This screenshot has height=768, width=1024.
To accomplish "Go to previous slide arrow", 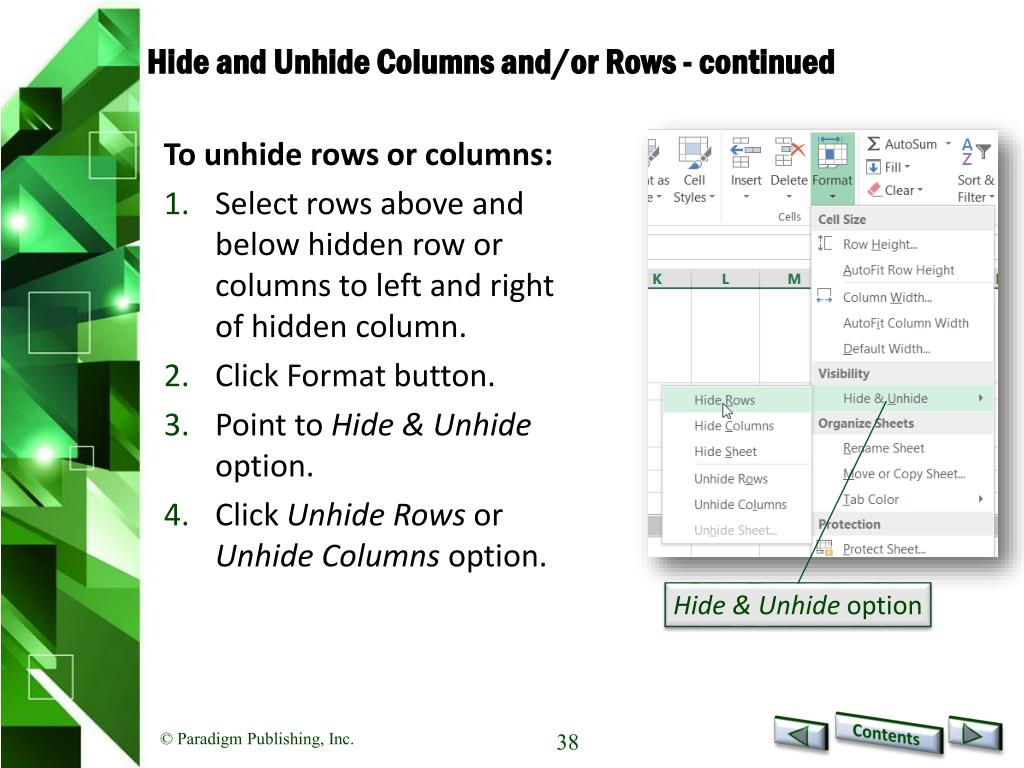I will [x=801, y=734].
